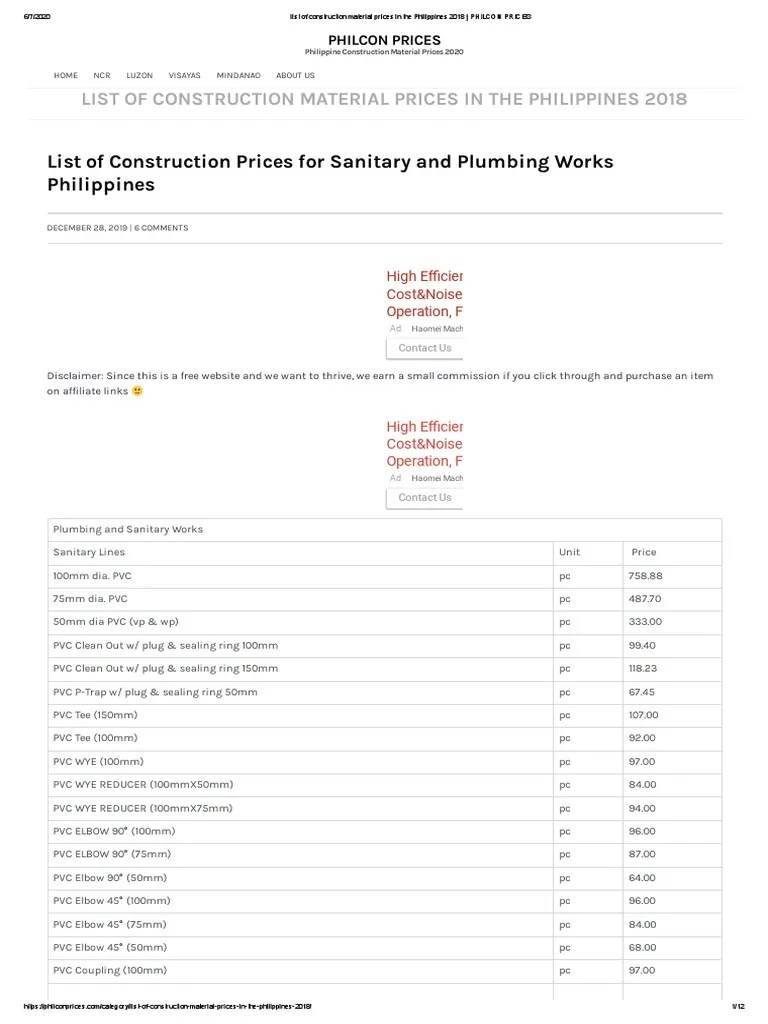768x1024 pixels.
Task: Visit the ABOUT US page
Action: pyautogui.click(x=294, y=74)
